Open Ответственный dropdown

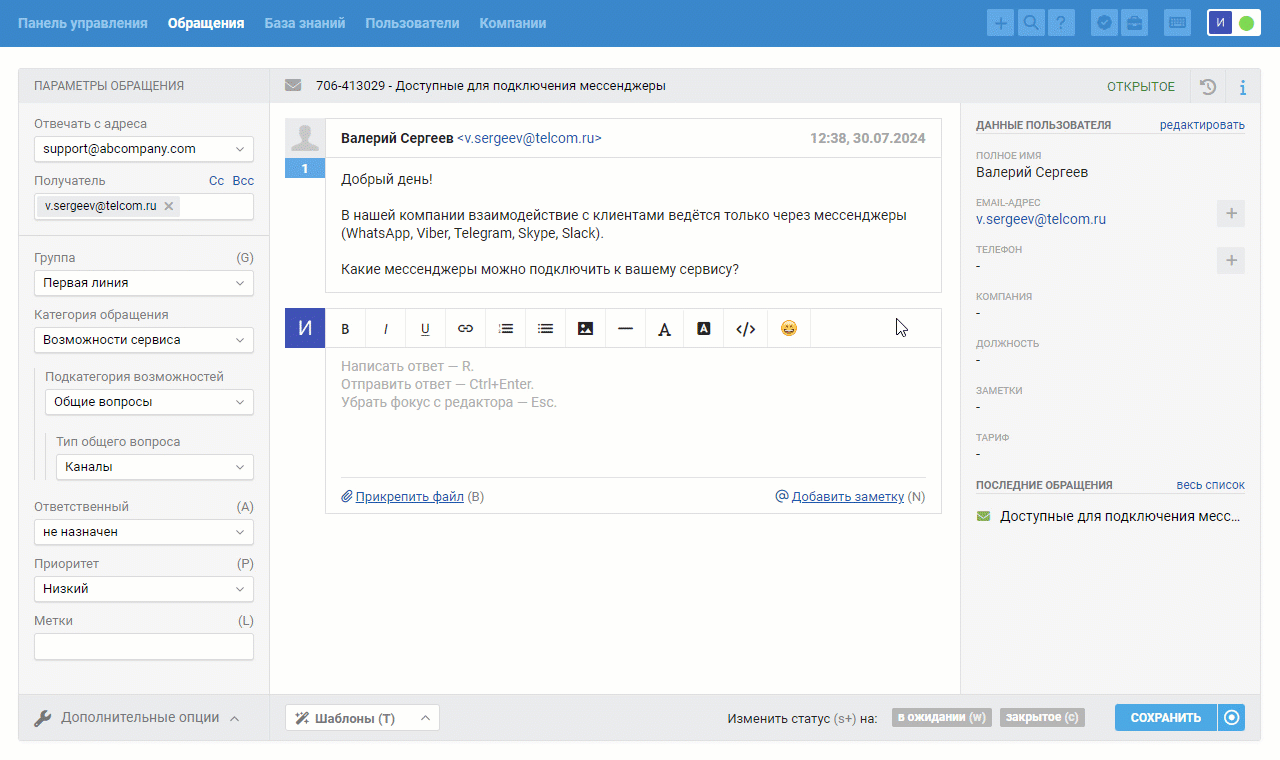pos(144,533)
